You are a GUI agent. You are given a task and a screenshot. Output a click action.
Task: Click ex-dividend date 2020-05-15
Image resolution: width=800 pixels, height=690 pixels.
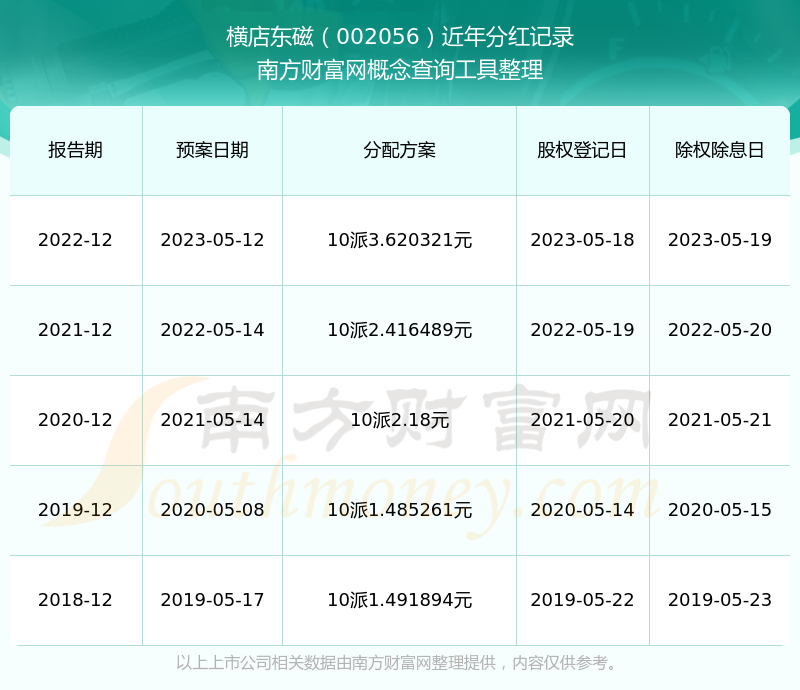tap(719, 509)
